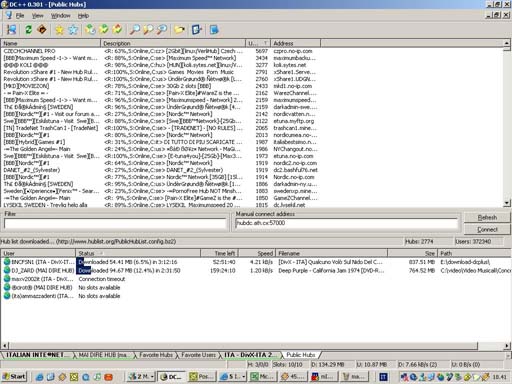Click the hub list scroll-down arrow

point(507,203)
